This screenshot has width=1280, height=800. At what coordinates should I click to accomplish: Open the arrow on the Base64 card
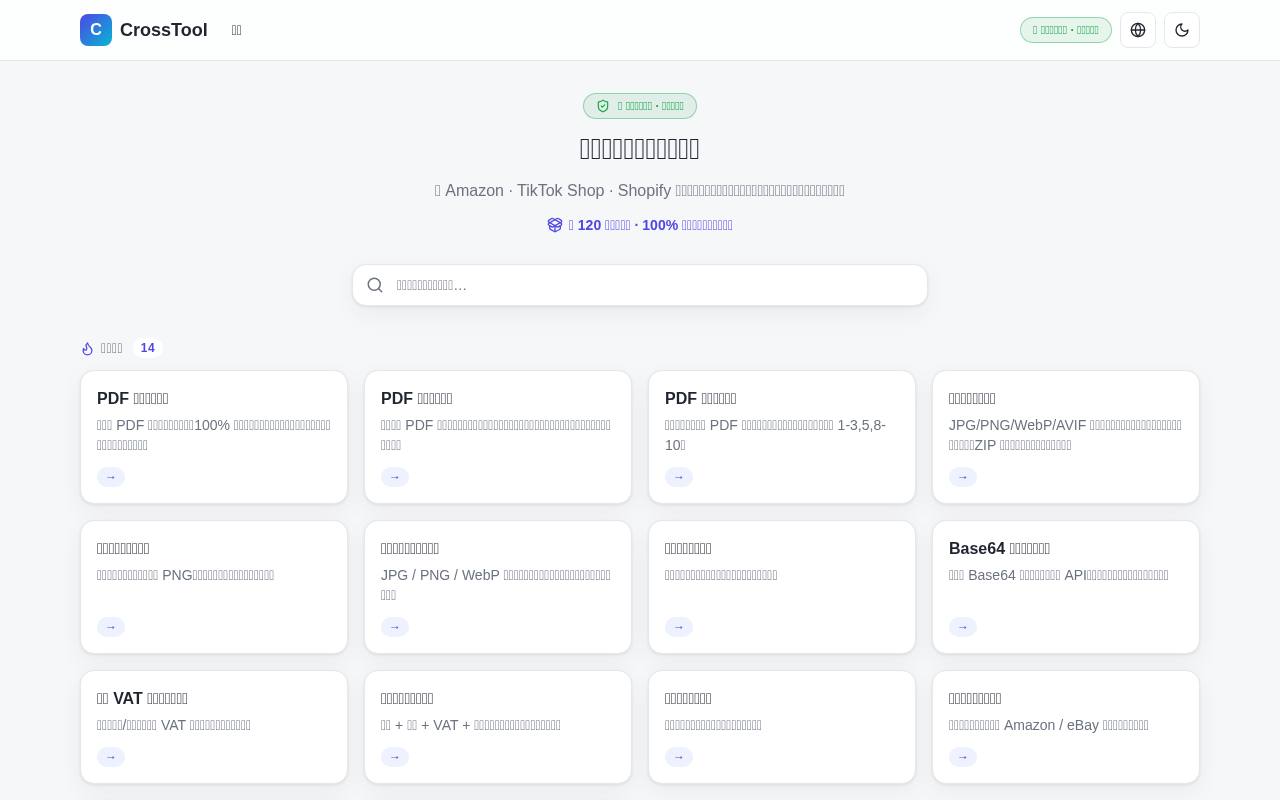(963, 627)
